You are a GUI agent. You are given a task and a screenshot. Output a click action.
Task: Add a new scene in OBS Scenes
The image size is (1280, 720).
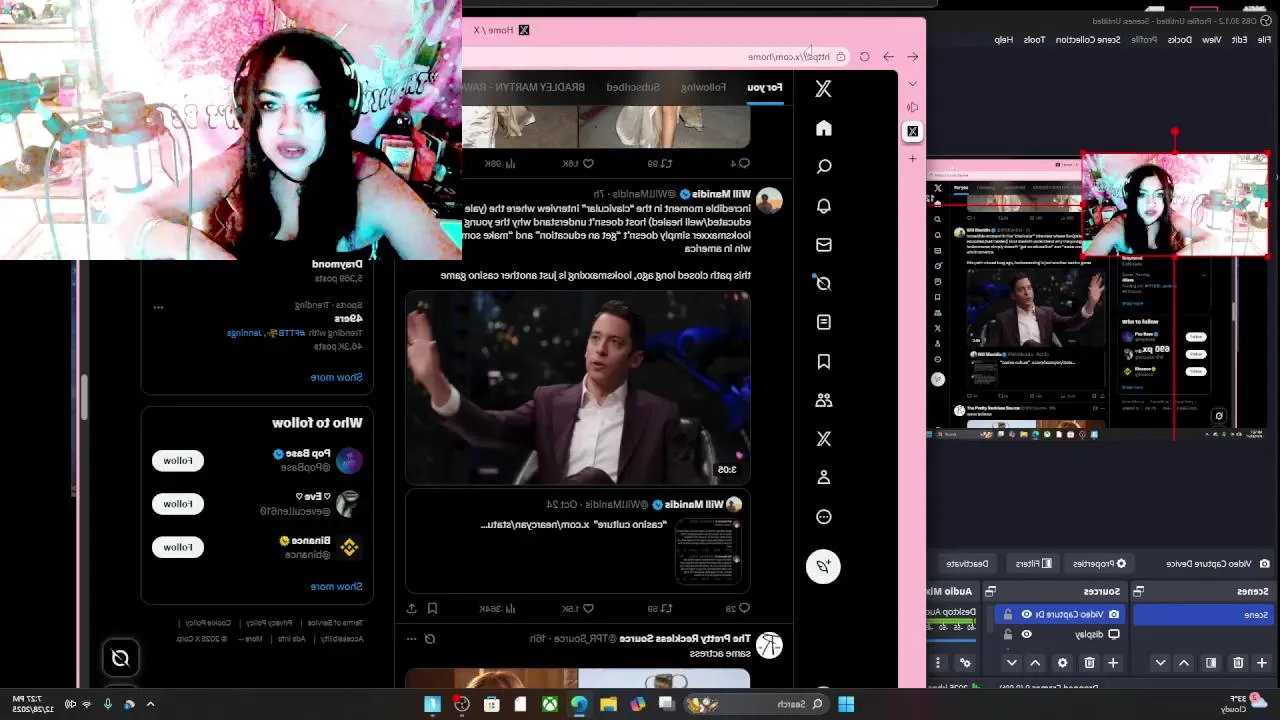[1261, 662]
